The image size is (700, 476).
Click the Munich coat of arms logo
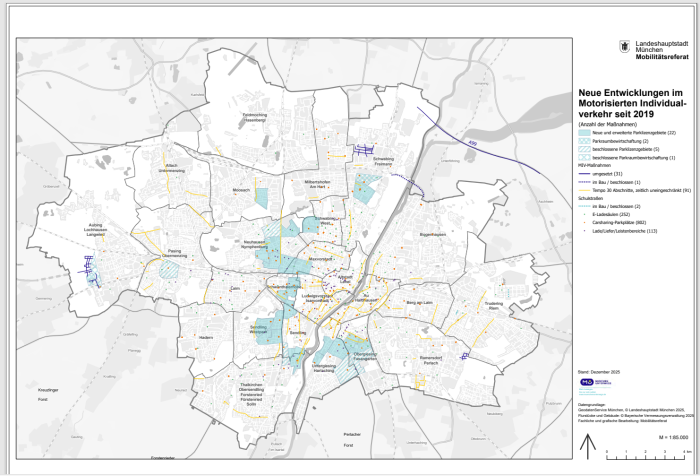tap(625, 46)
